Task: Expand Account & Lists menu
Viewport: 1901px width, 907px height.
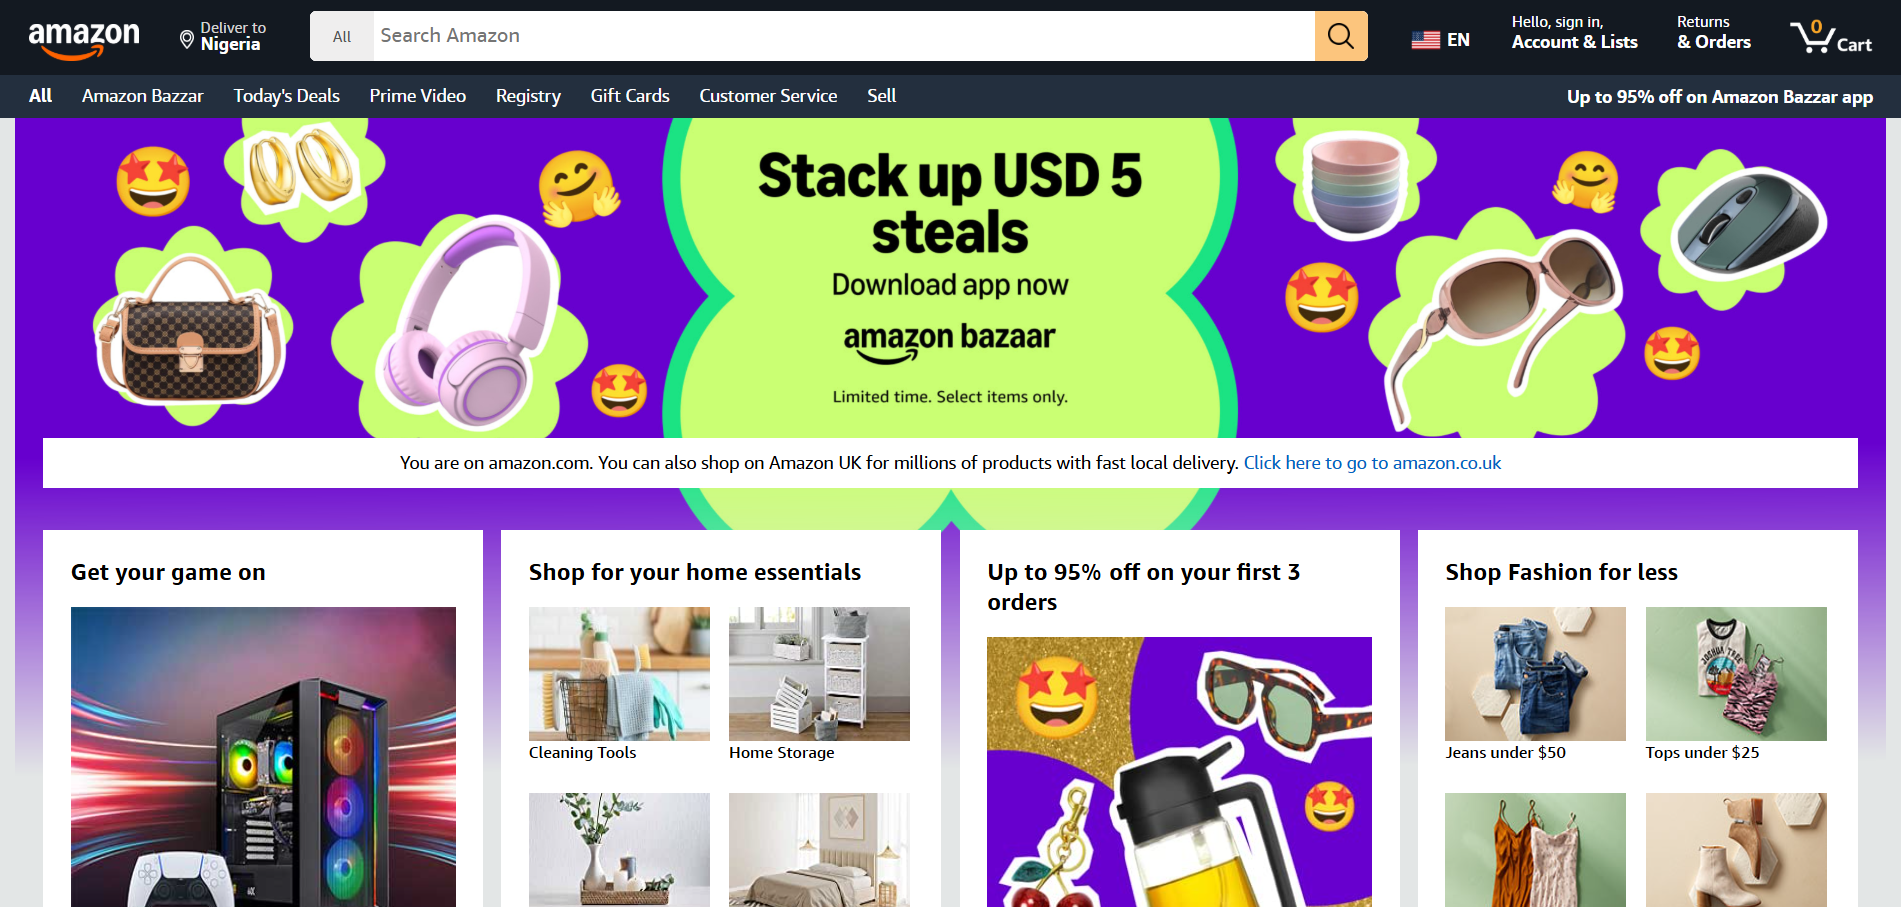Action: [1574, 33]
